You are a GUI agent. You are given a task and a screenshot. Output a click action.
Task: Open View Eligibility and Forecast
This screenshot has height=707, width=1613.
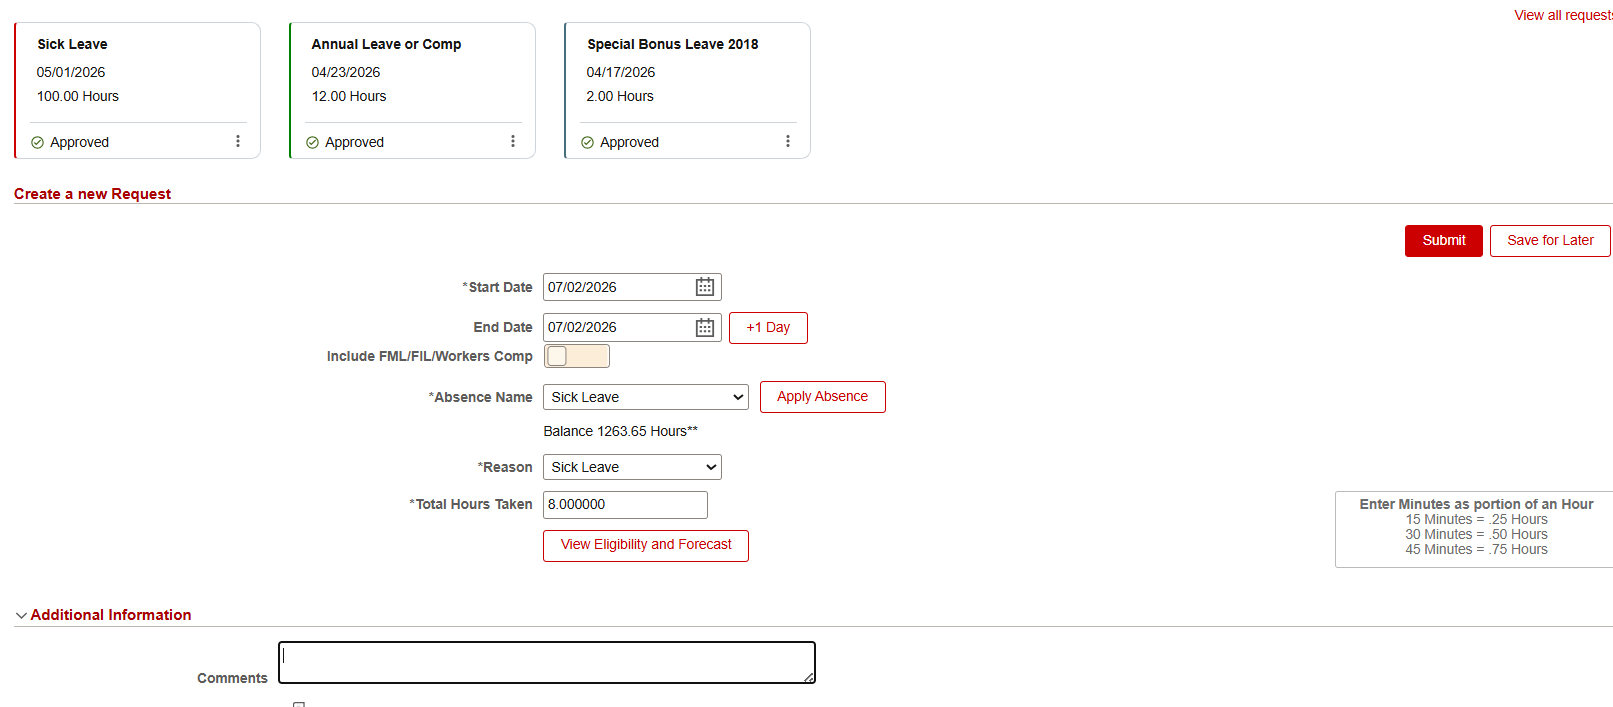click(646, 545)
